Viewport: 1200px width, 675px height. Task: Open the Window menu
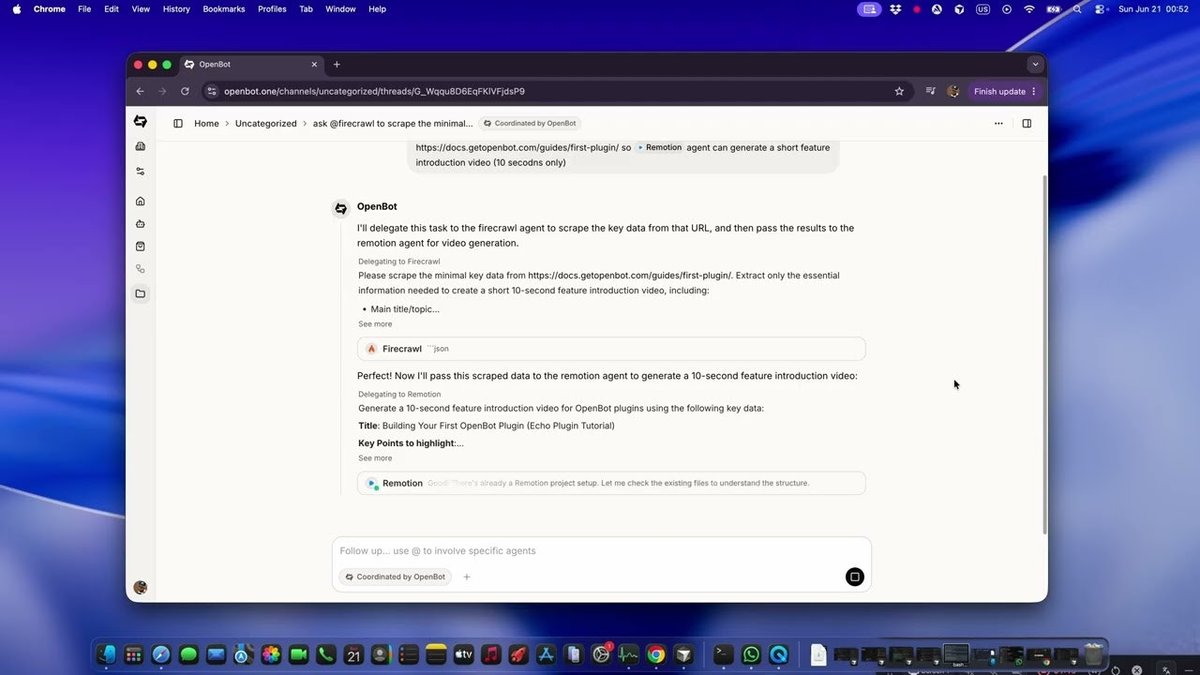click(x=340, y=9)
